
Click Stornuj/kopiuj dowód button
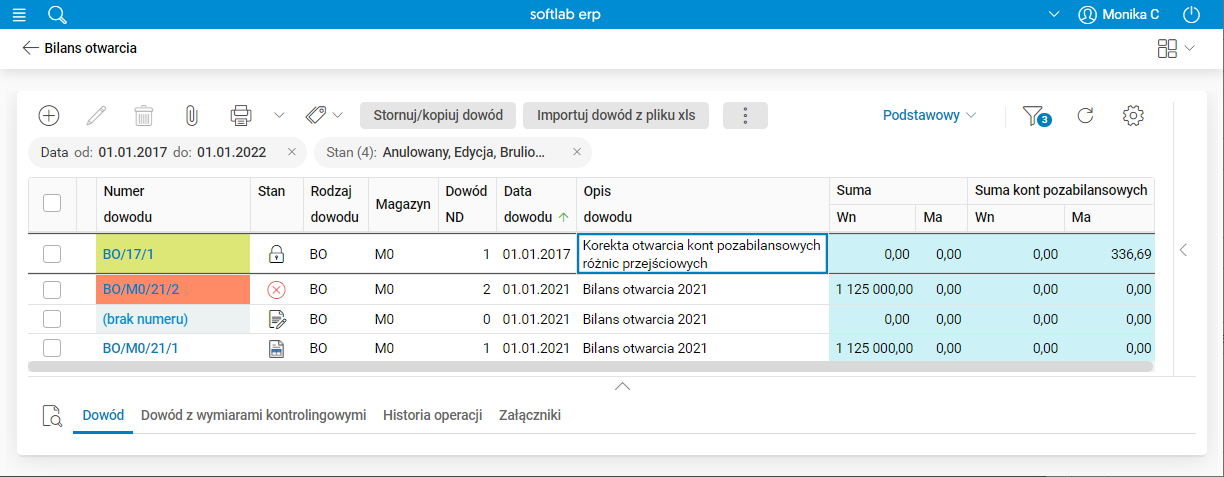438,115
